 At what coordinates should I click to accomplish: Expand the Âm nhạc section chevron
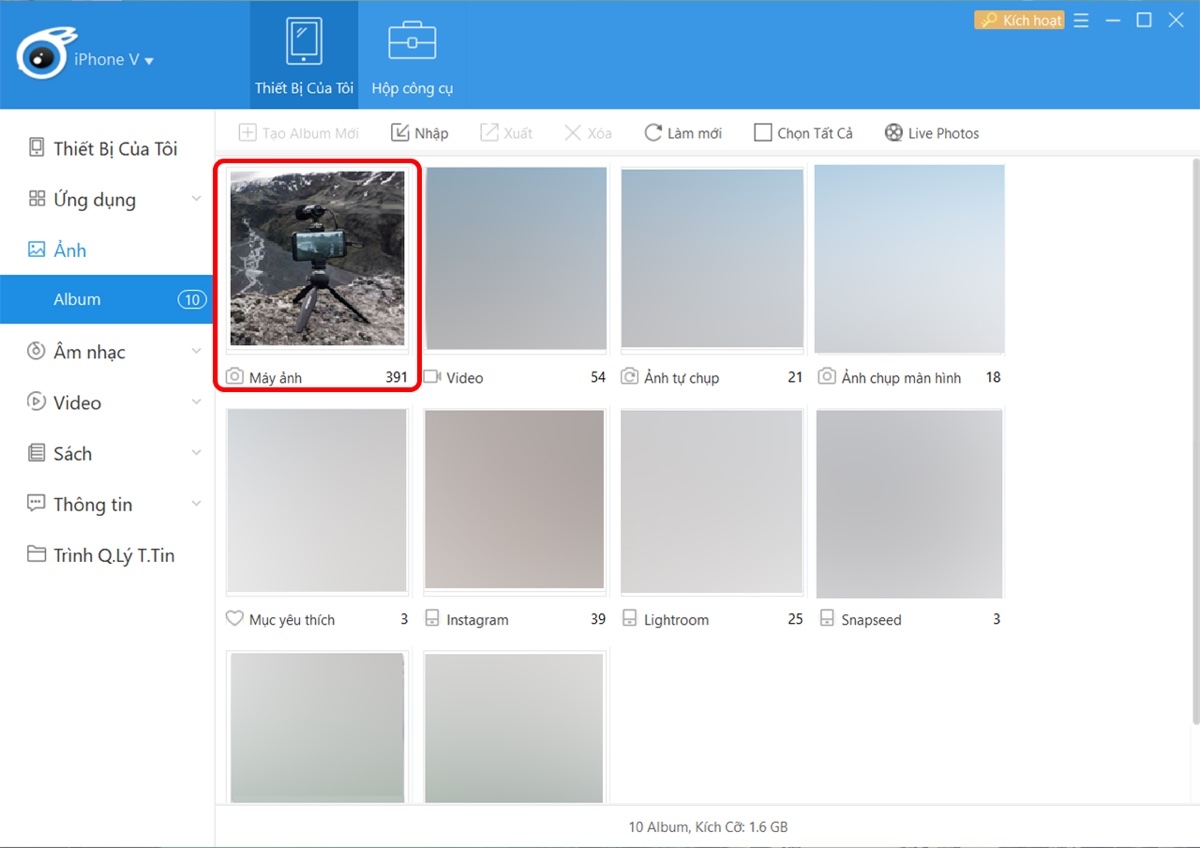point(196,351)
